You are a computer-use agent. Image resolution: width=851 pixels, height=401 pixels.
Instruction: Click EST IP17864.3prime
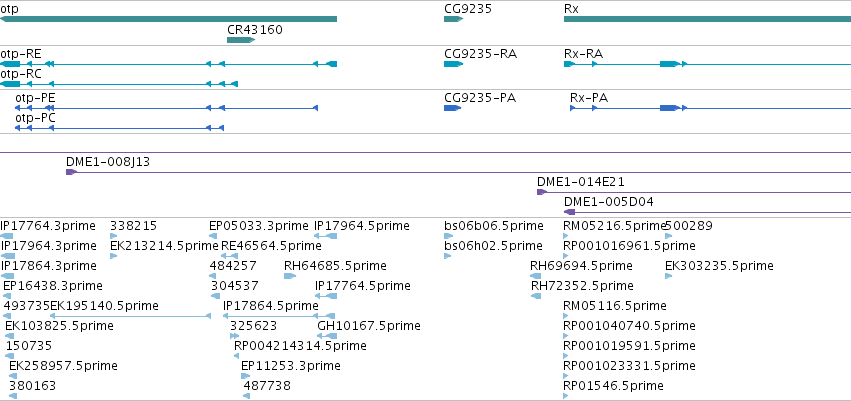click(x=8, y=276)
